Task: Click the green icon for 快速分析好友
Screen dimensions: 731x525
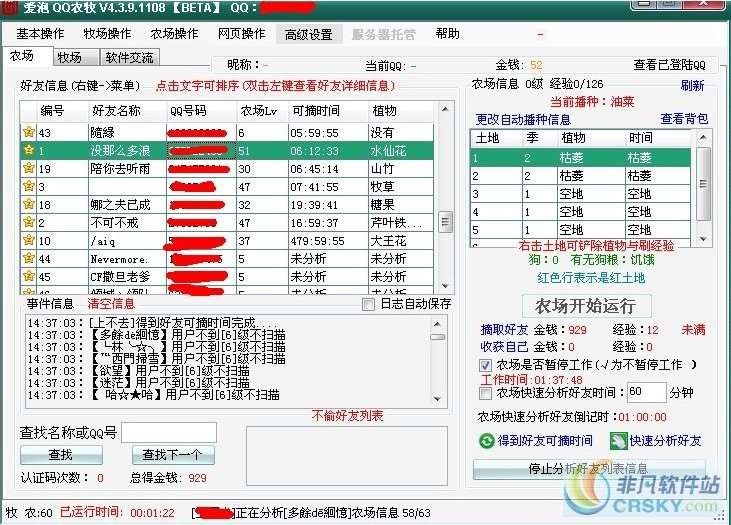Action: click(618, 441)
